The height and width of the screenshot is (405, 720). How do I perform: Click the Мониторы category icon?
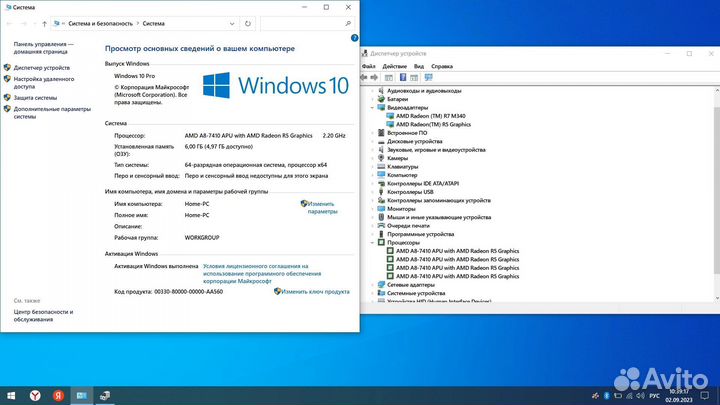(x=381, y=209)
